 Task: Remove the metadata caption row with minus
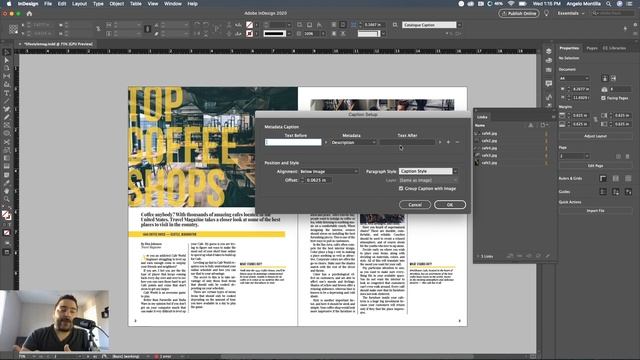[457, 142]
